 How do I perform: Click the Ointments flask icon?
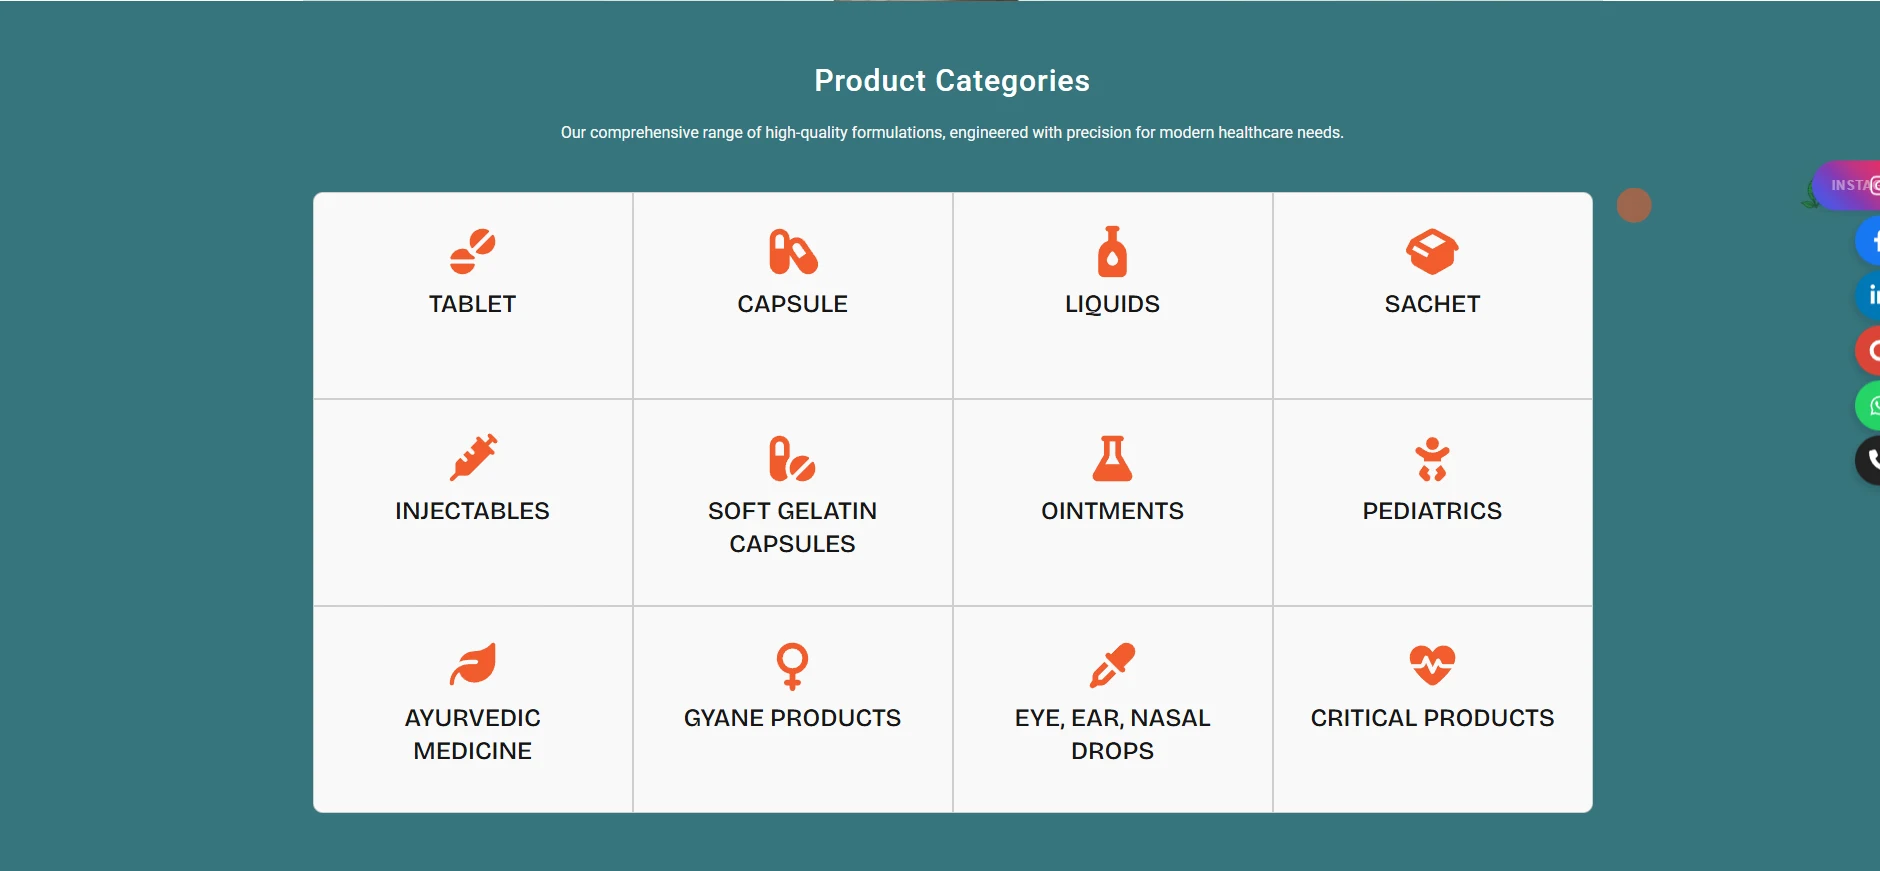coord(1112,458)
